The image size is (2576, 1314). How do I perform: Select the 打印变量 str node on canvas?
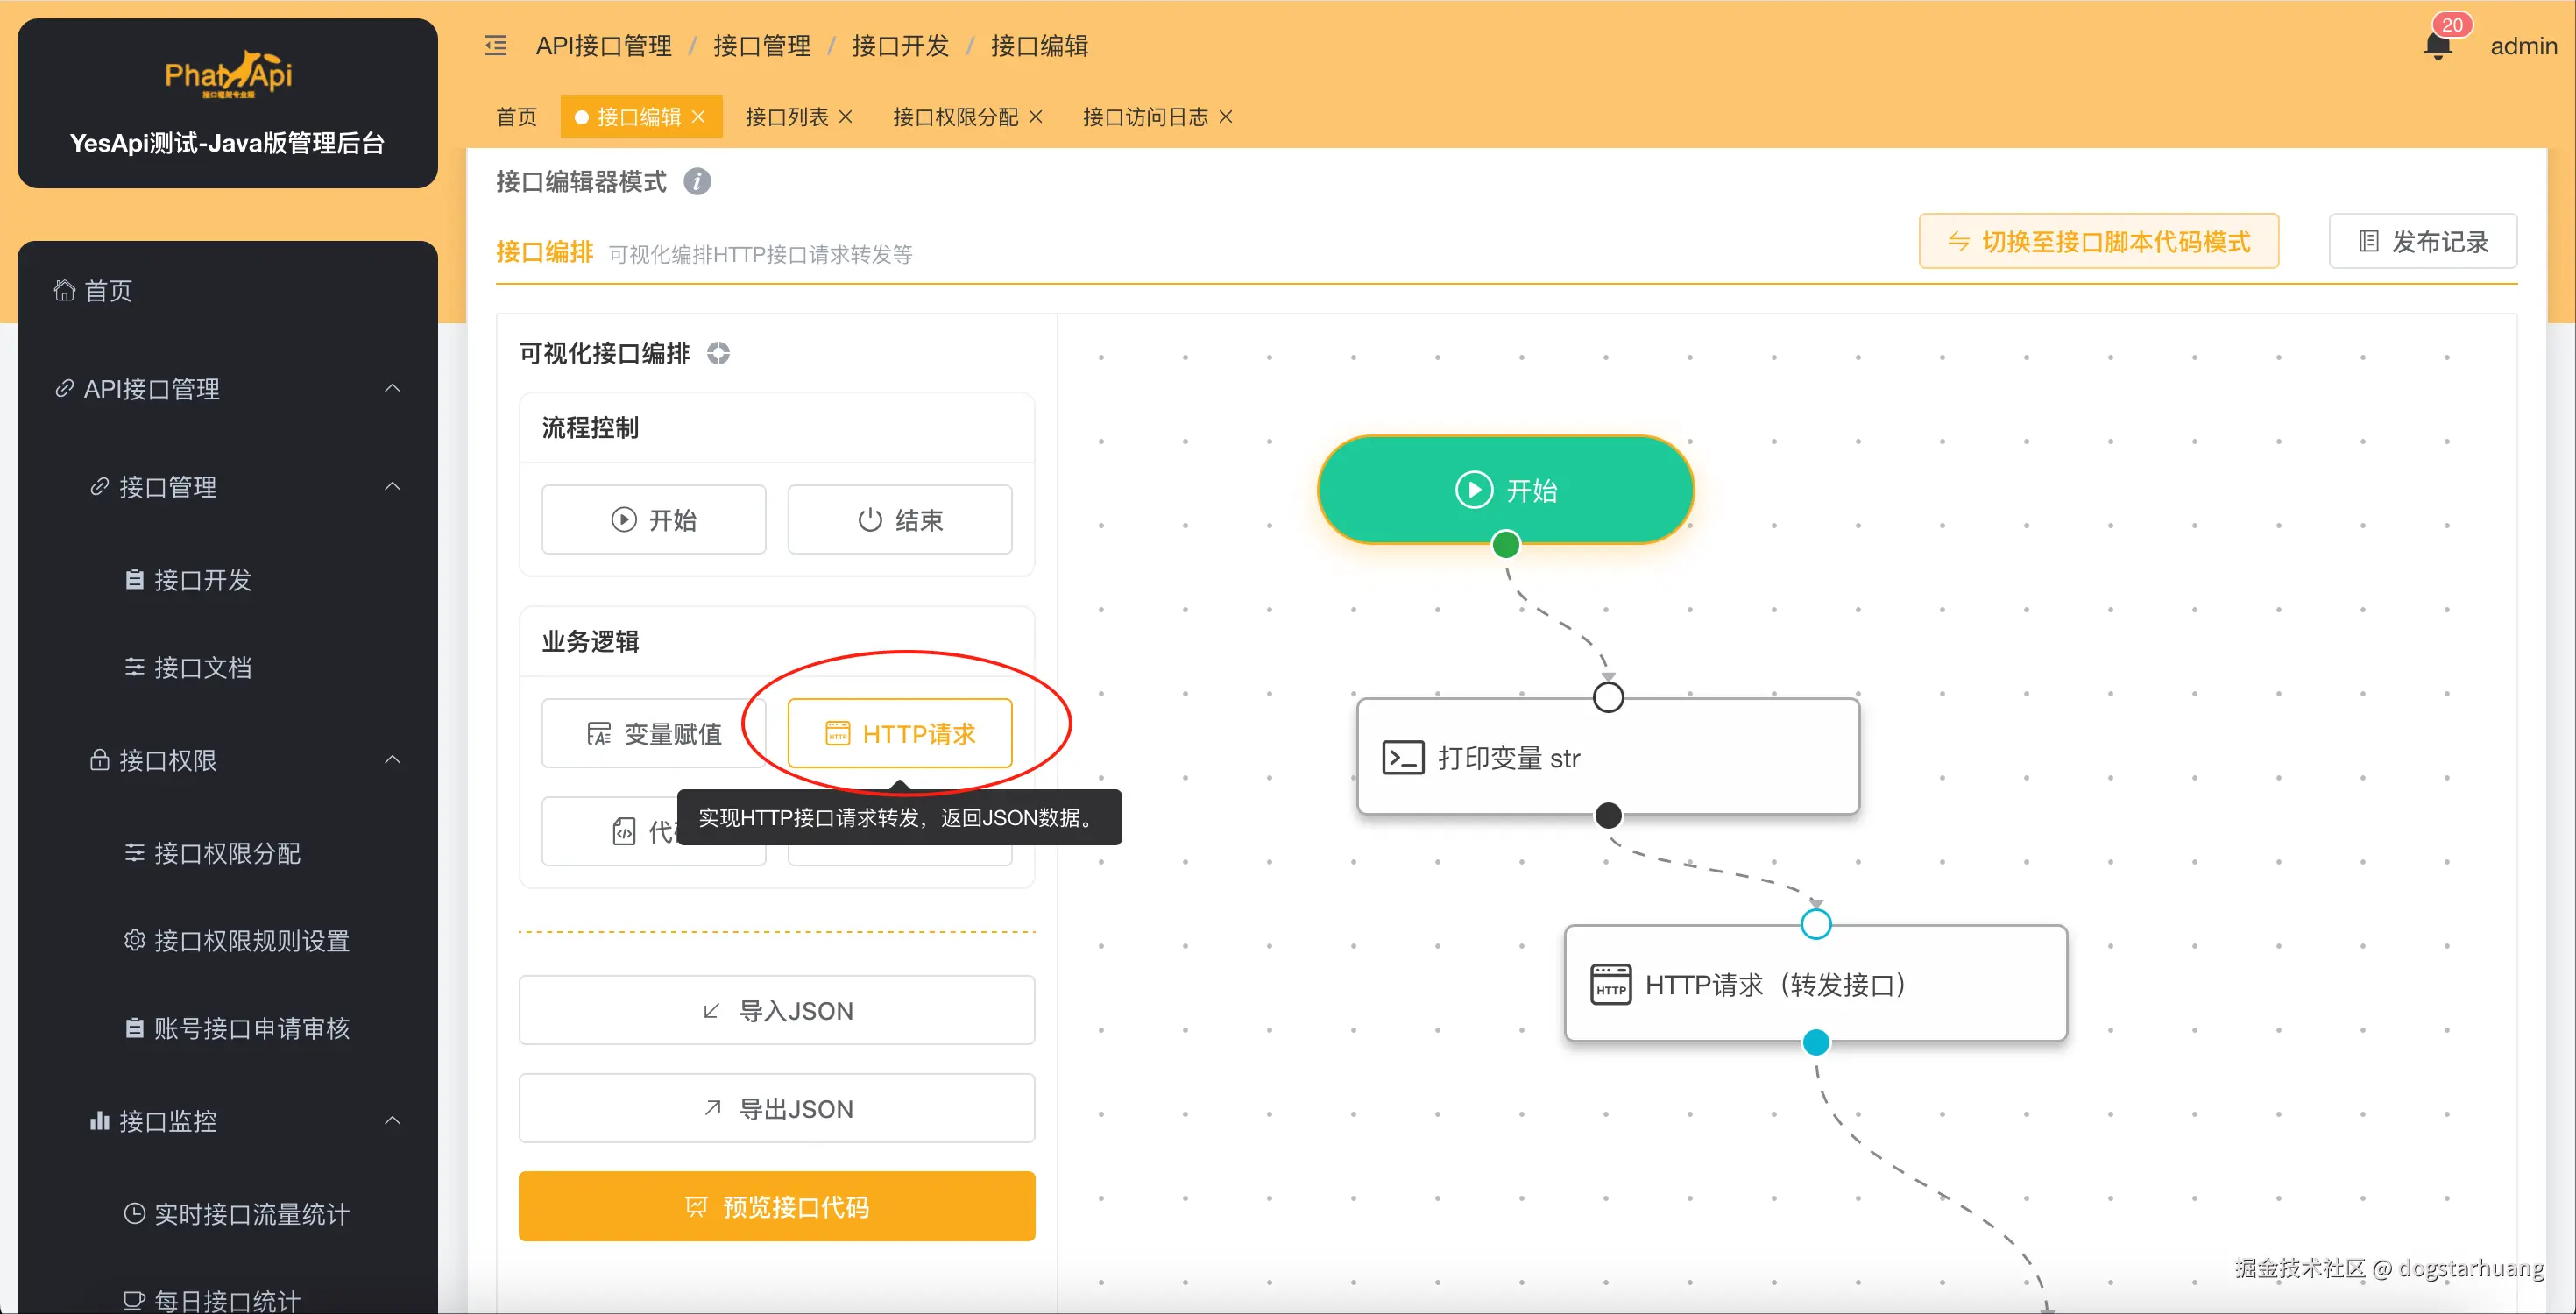point(1607,758)
